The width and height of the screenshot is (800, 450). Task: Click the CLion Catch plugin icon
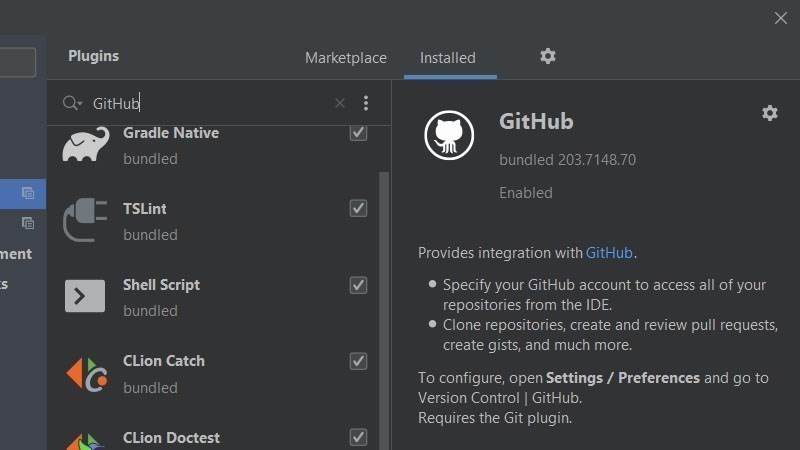tap(86, 373)
